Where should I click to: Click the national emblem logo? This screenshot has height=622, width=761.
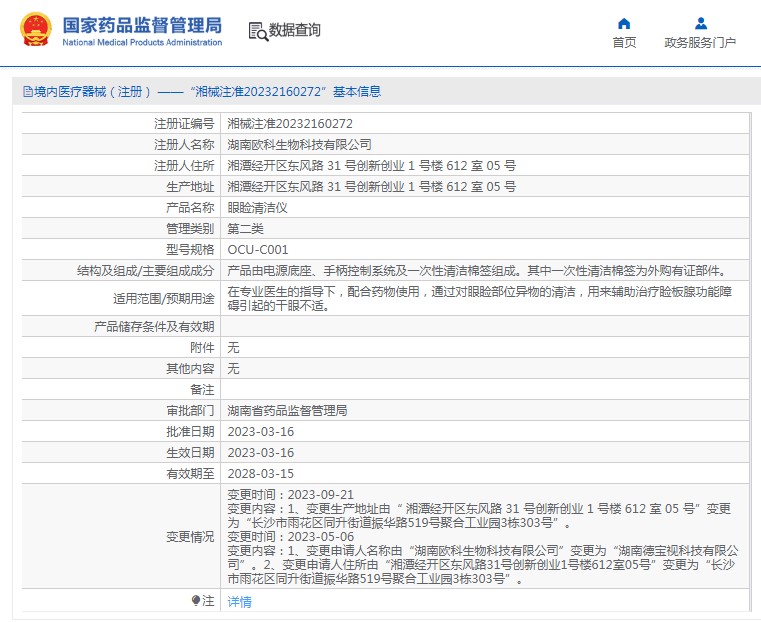(x=36, y=31)
